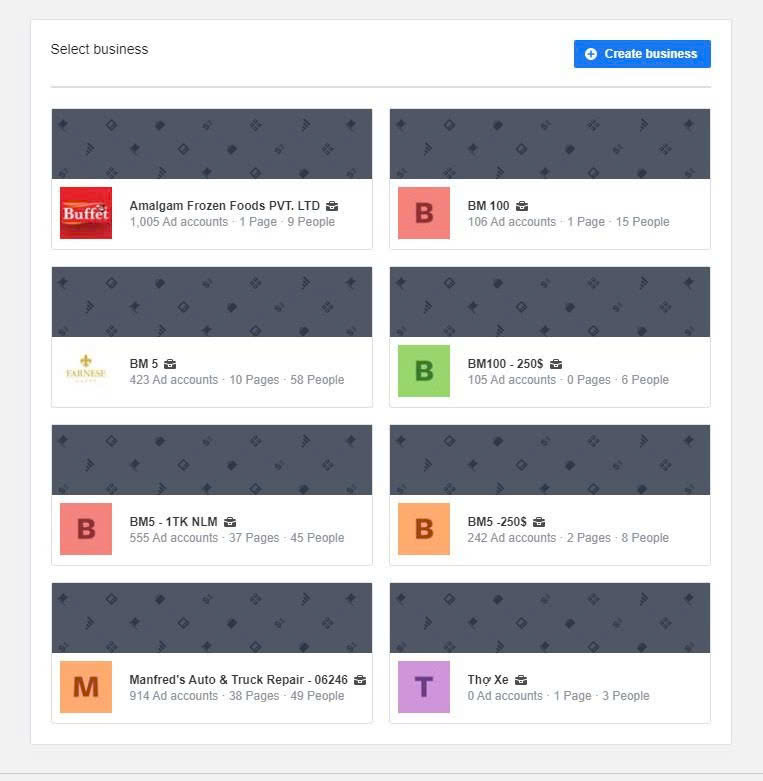This screenshot has height=781, width=763.
Task: Click briefcase icon beside BM 100
Action: point(521,206)
